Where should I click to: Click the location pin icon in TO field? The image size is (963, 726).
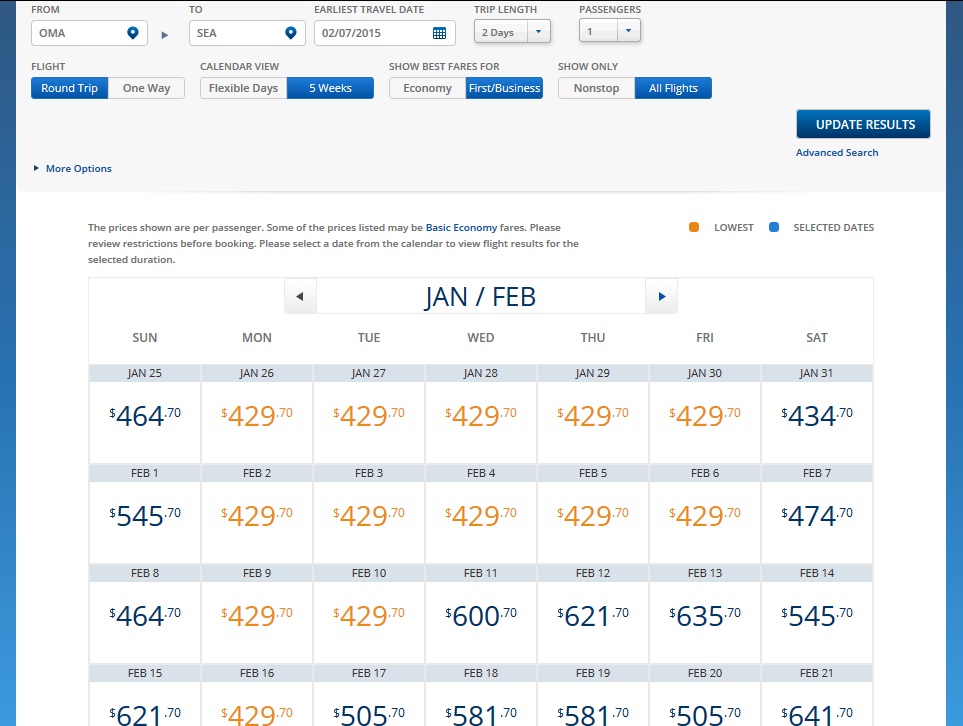click(x=290, y=33)
